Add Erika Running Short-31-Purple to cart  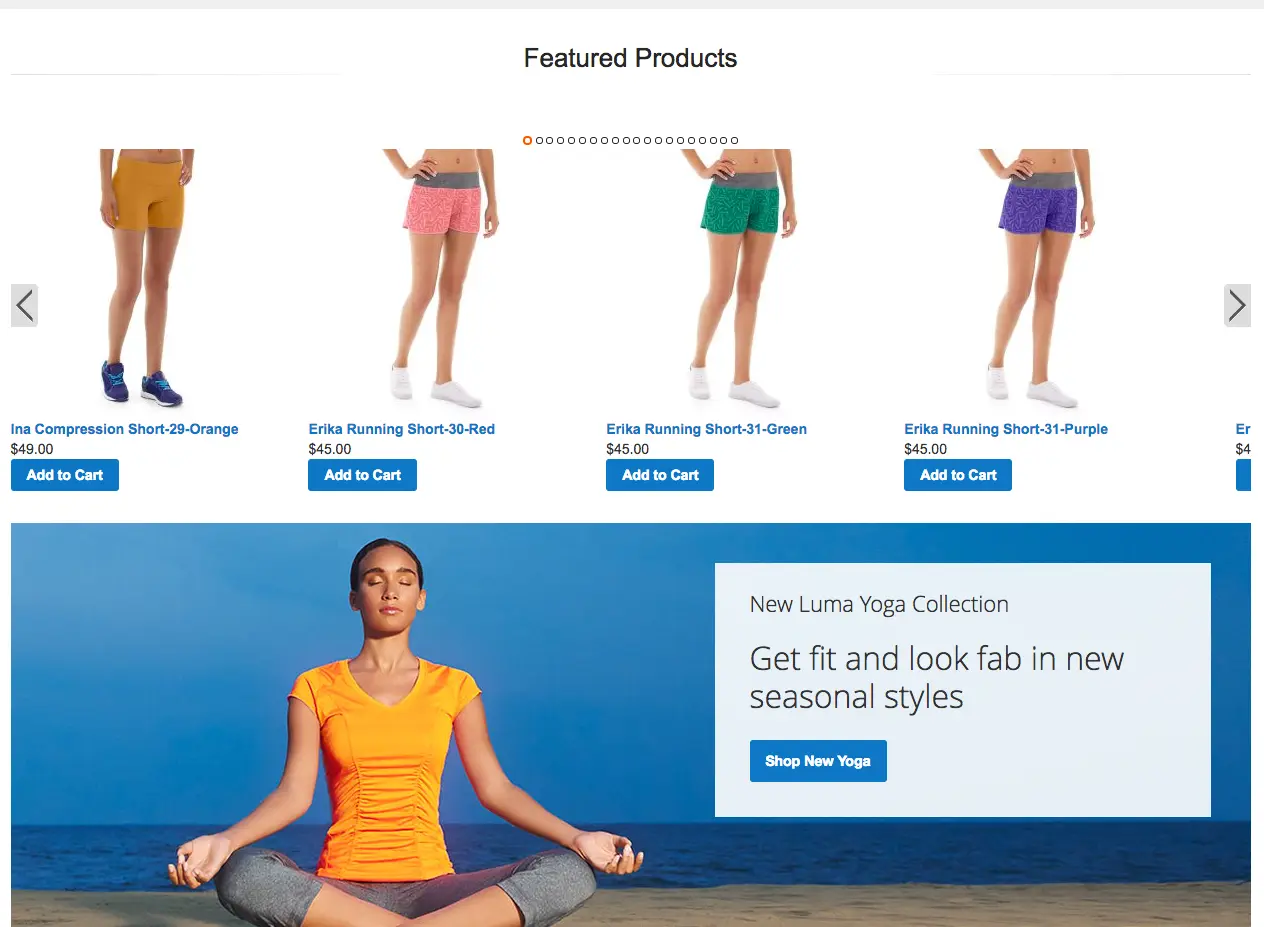tap(958, 475)
